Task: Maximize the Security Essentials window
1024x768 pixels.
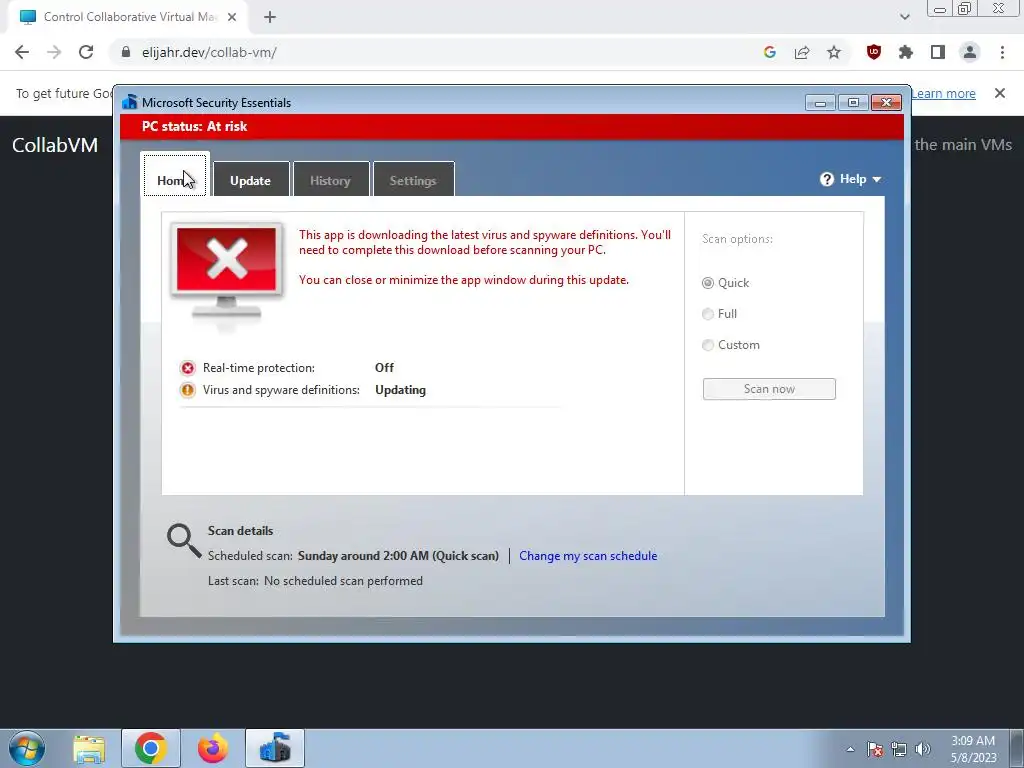Action: coord(853,103)
